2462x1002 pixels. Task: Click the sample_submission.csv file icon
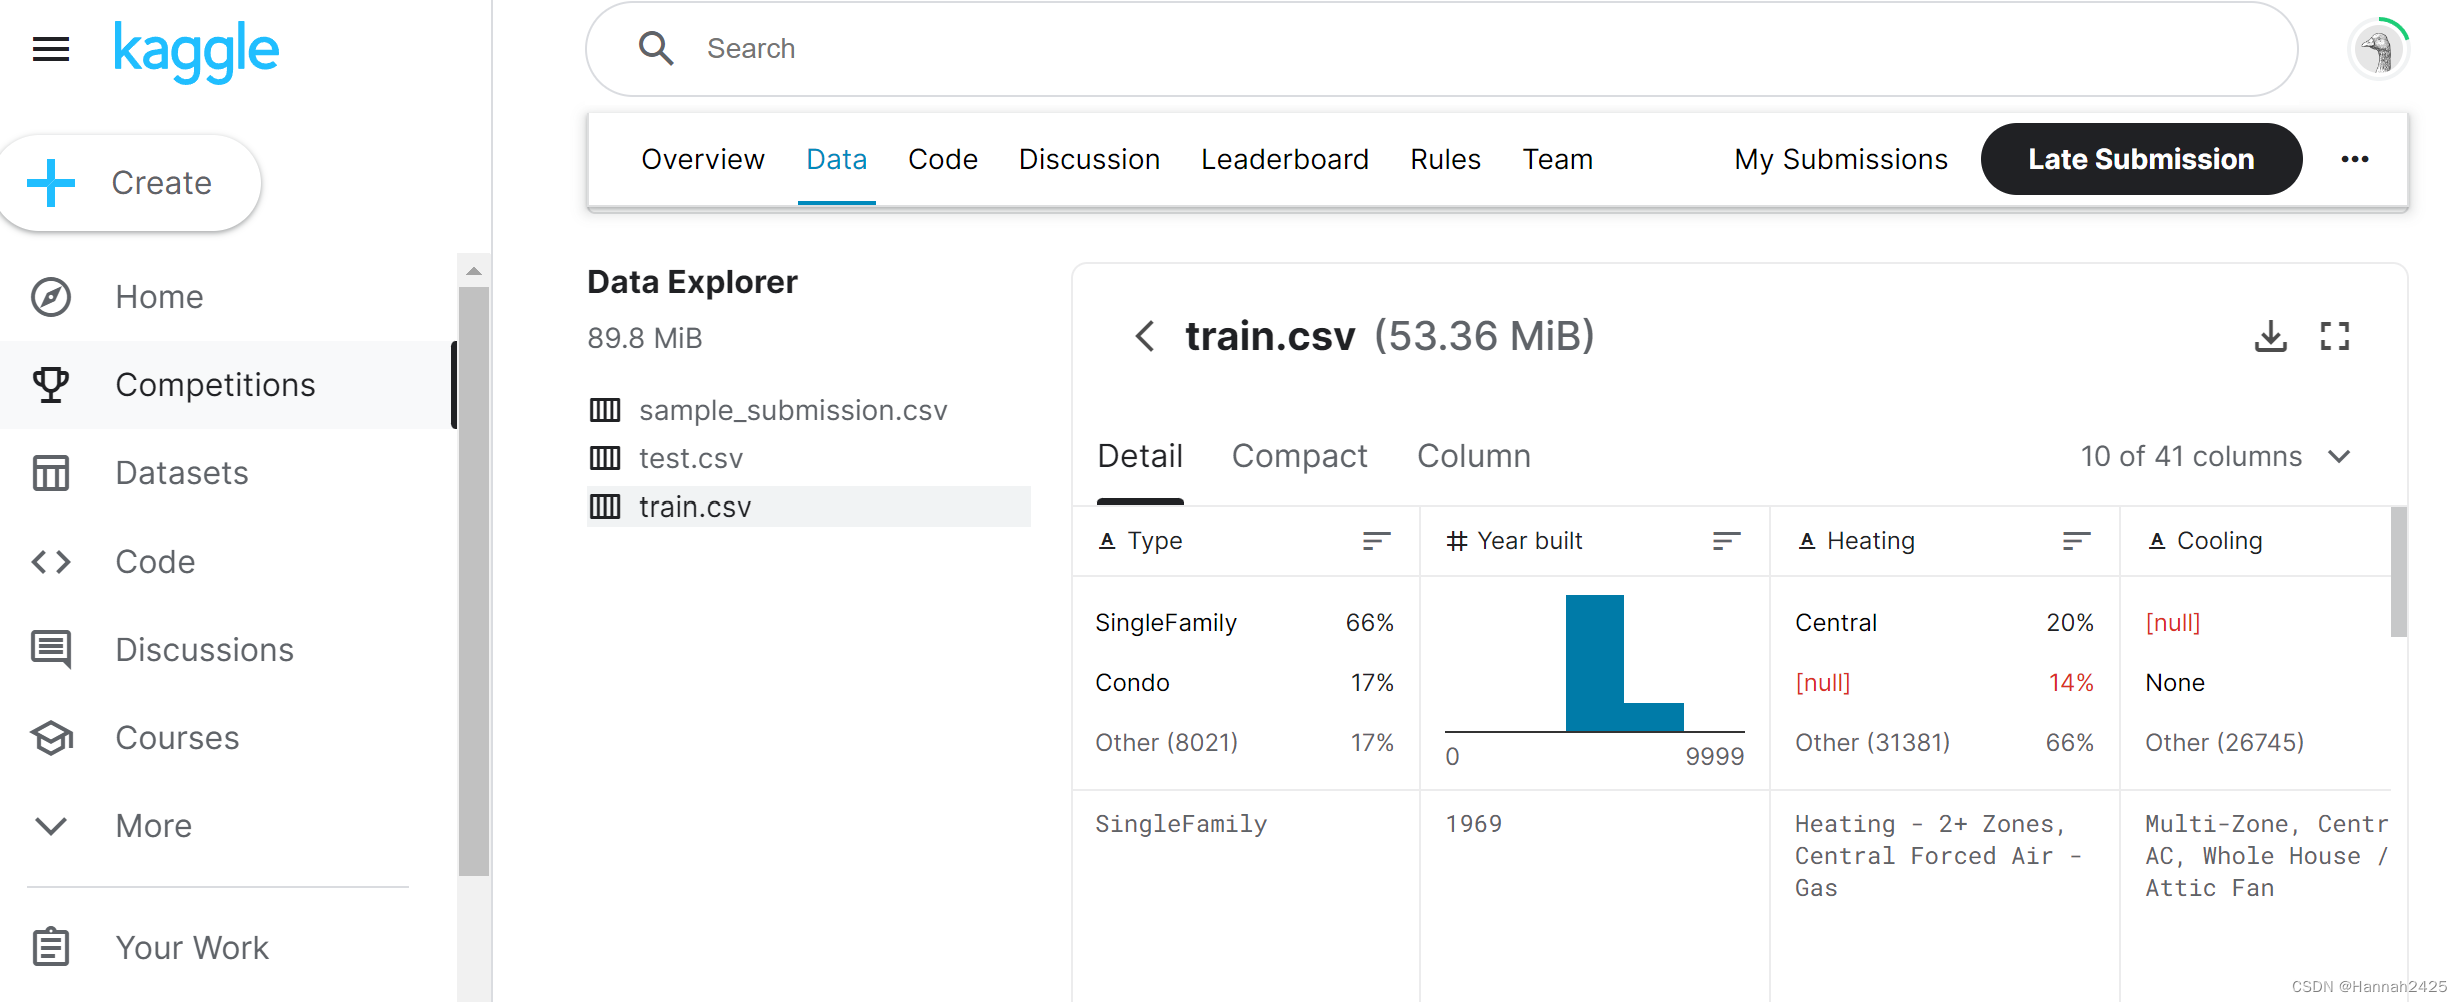(605, 410)
